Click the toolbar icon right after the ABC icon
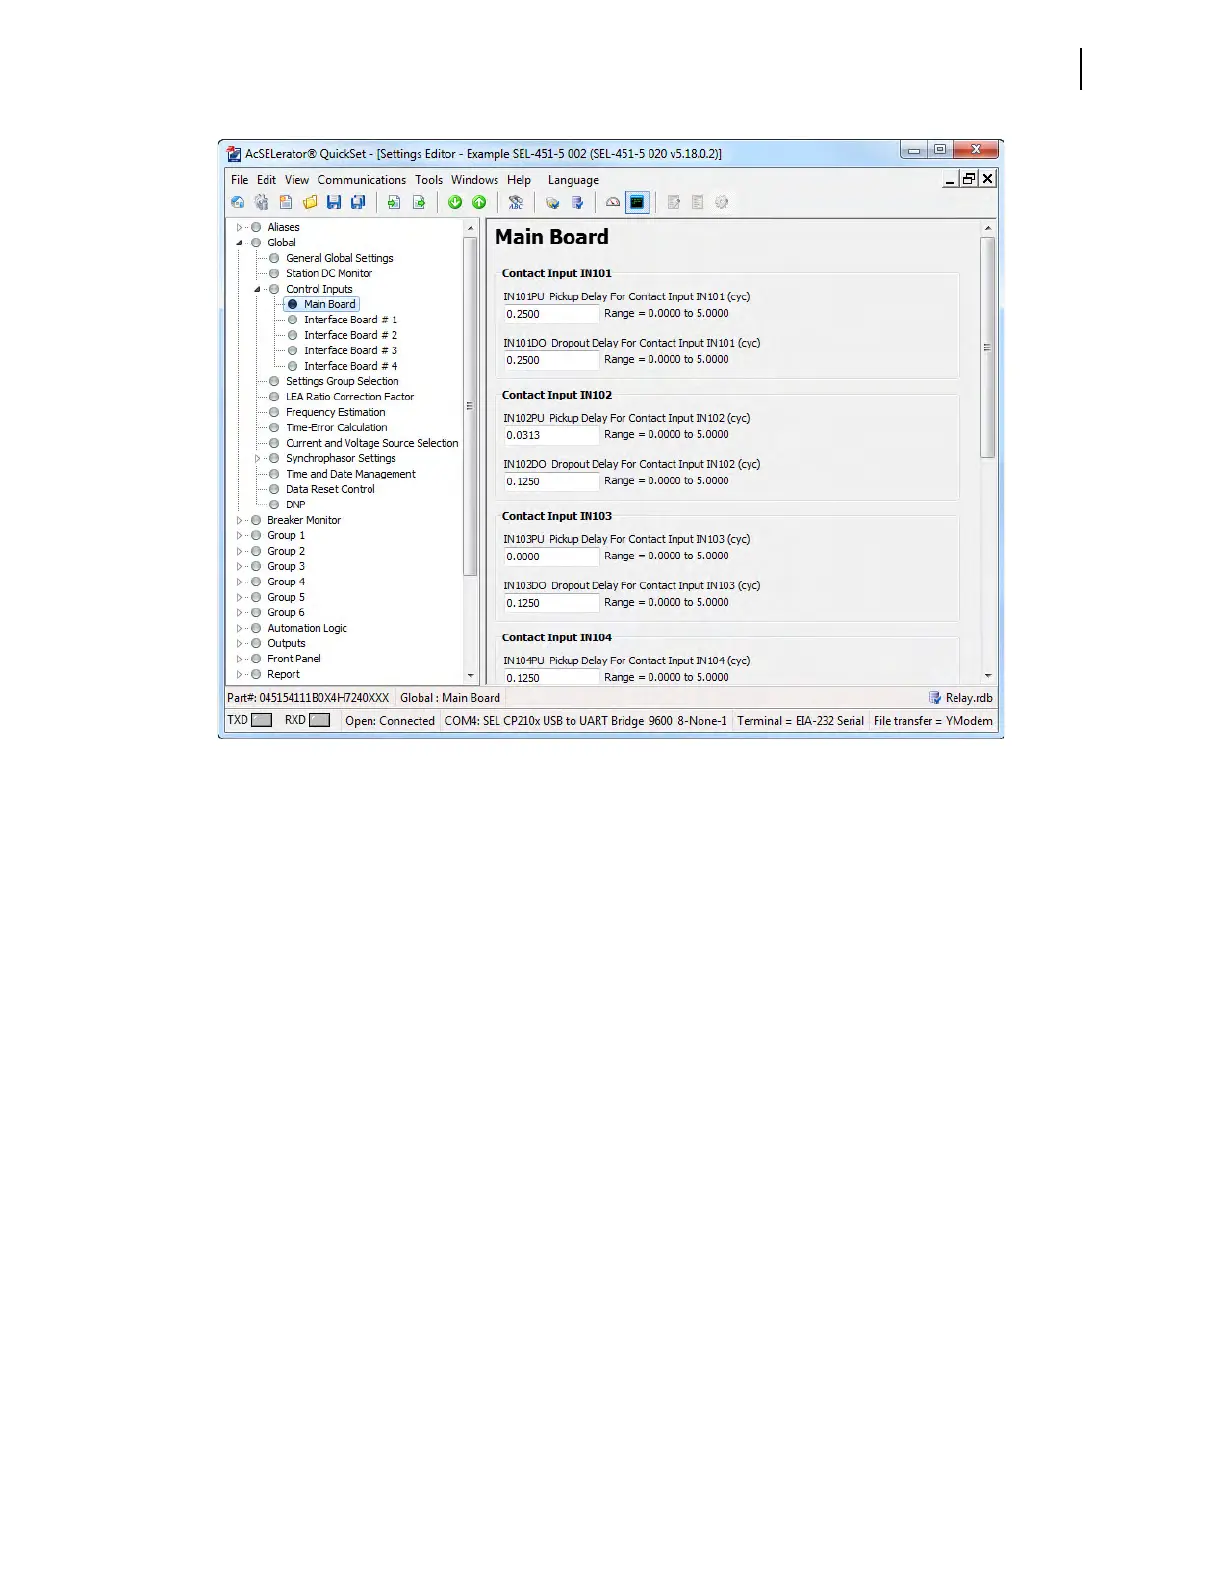 click(552, 202)
